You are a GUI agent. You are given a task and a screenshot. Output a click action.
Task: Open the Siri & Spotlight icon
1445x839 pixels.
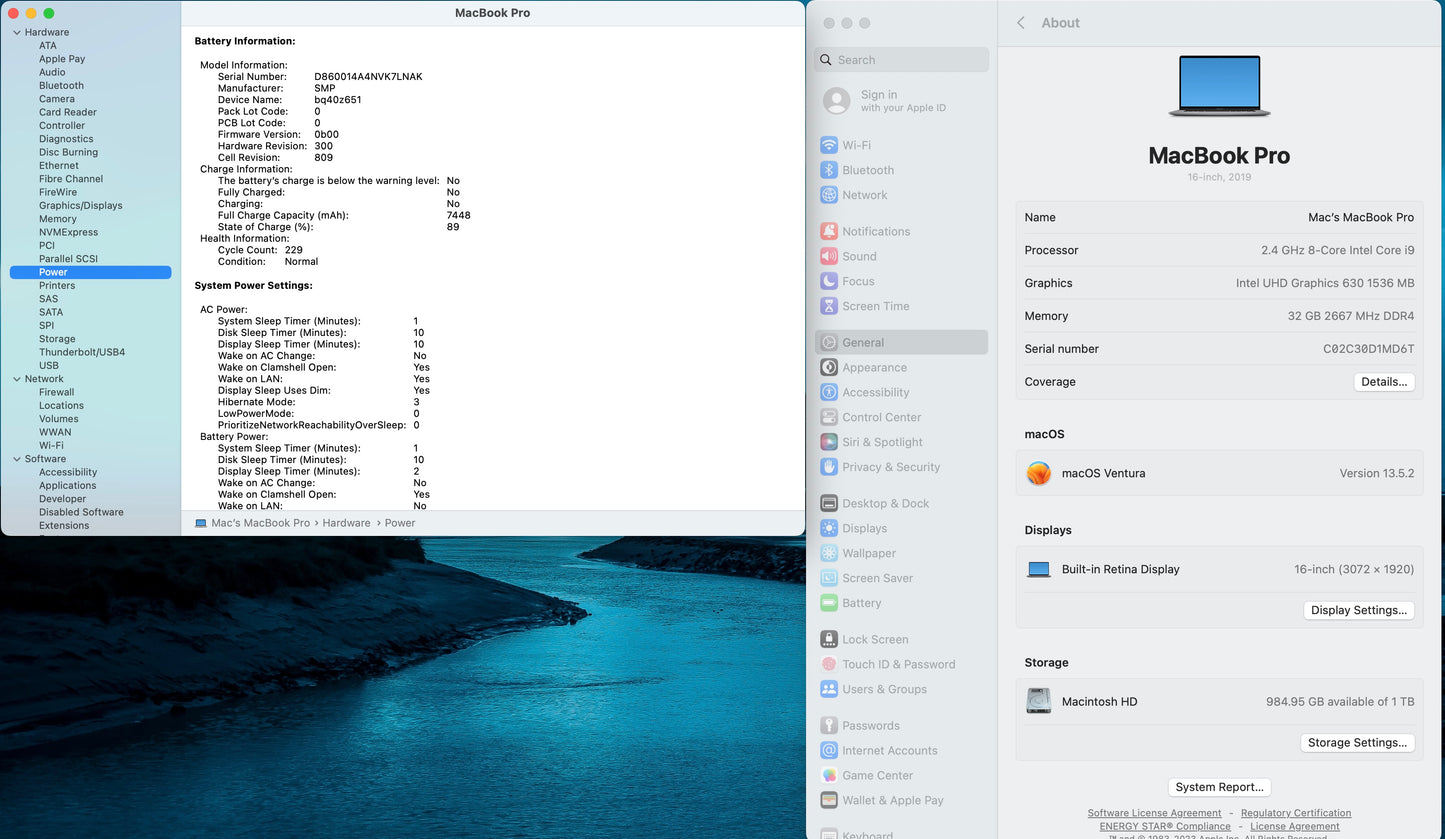[x=828, y=442]
